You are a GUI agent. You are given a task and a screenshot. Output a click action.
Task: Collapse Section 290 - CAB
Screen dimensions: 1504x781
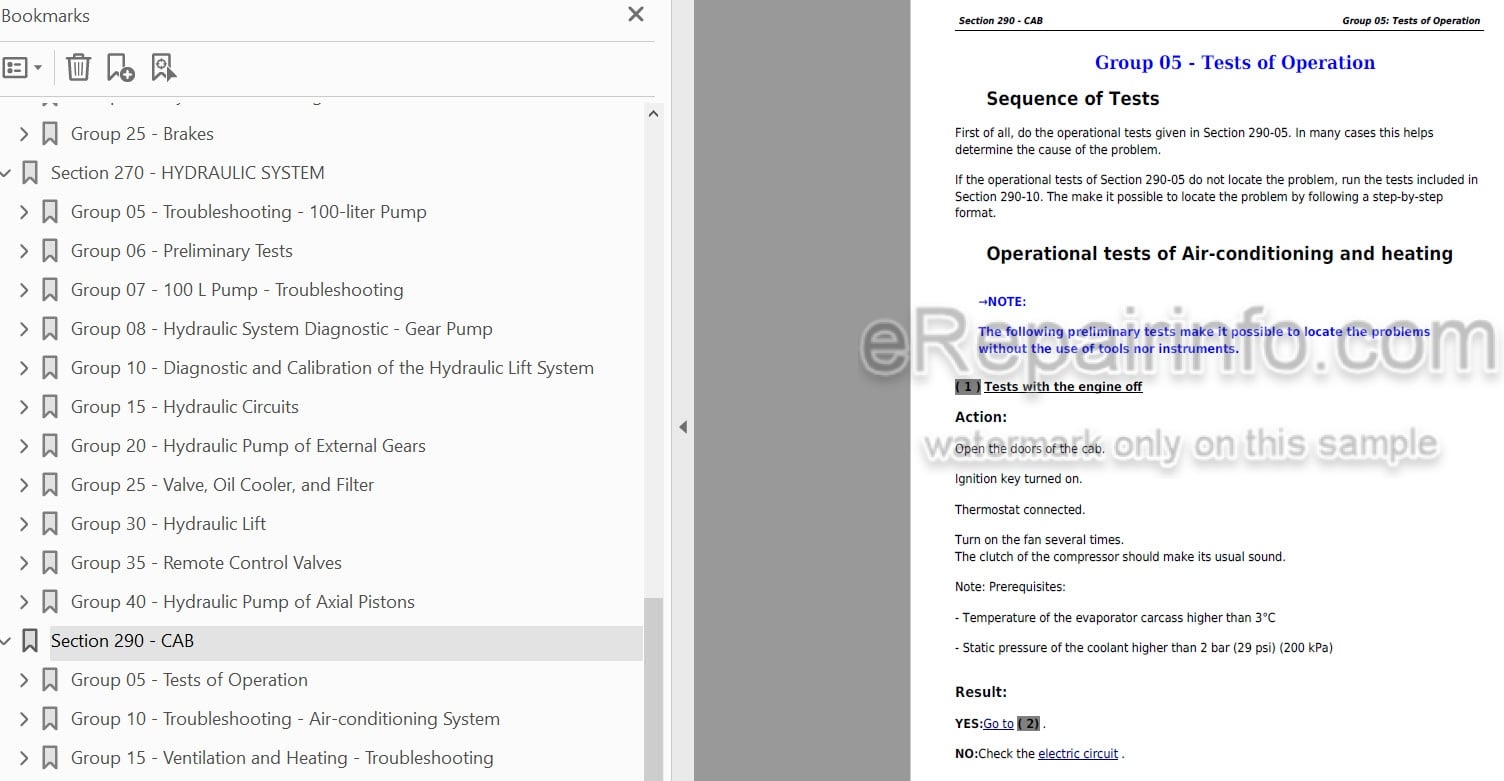[x=5, y=641]
